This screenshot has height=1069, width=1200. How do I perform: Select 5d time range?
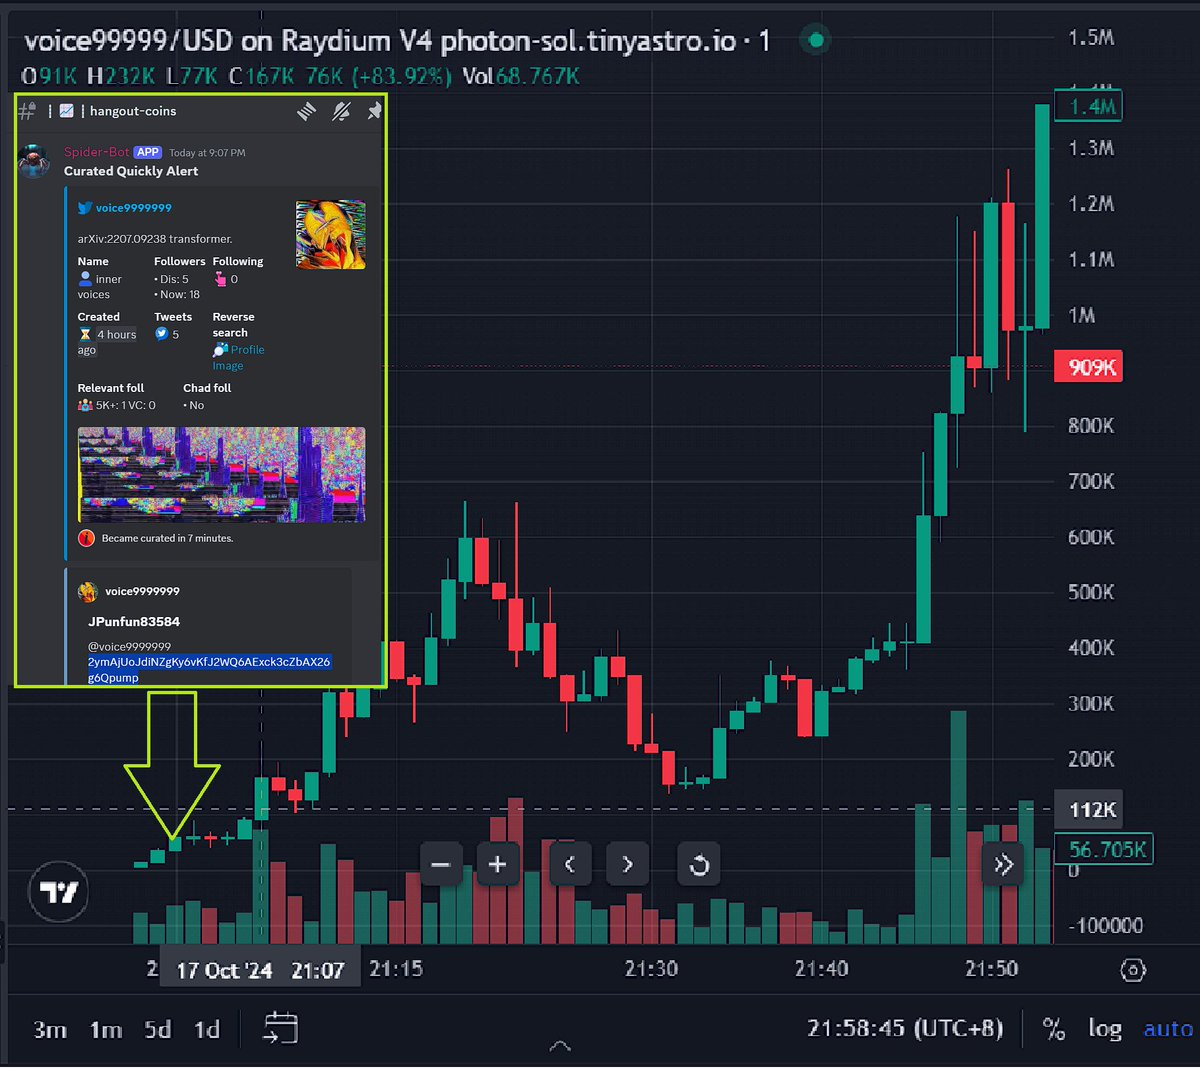click(158, 1029)
